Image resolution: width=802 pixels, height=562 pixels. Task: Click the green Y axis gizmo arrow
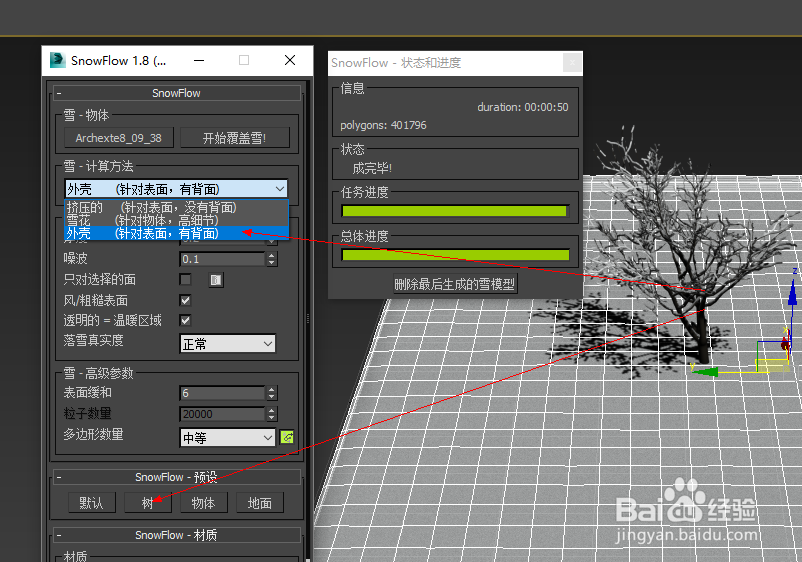pos(707,372)
